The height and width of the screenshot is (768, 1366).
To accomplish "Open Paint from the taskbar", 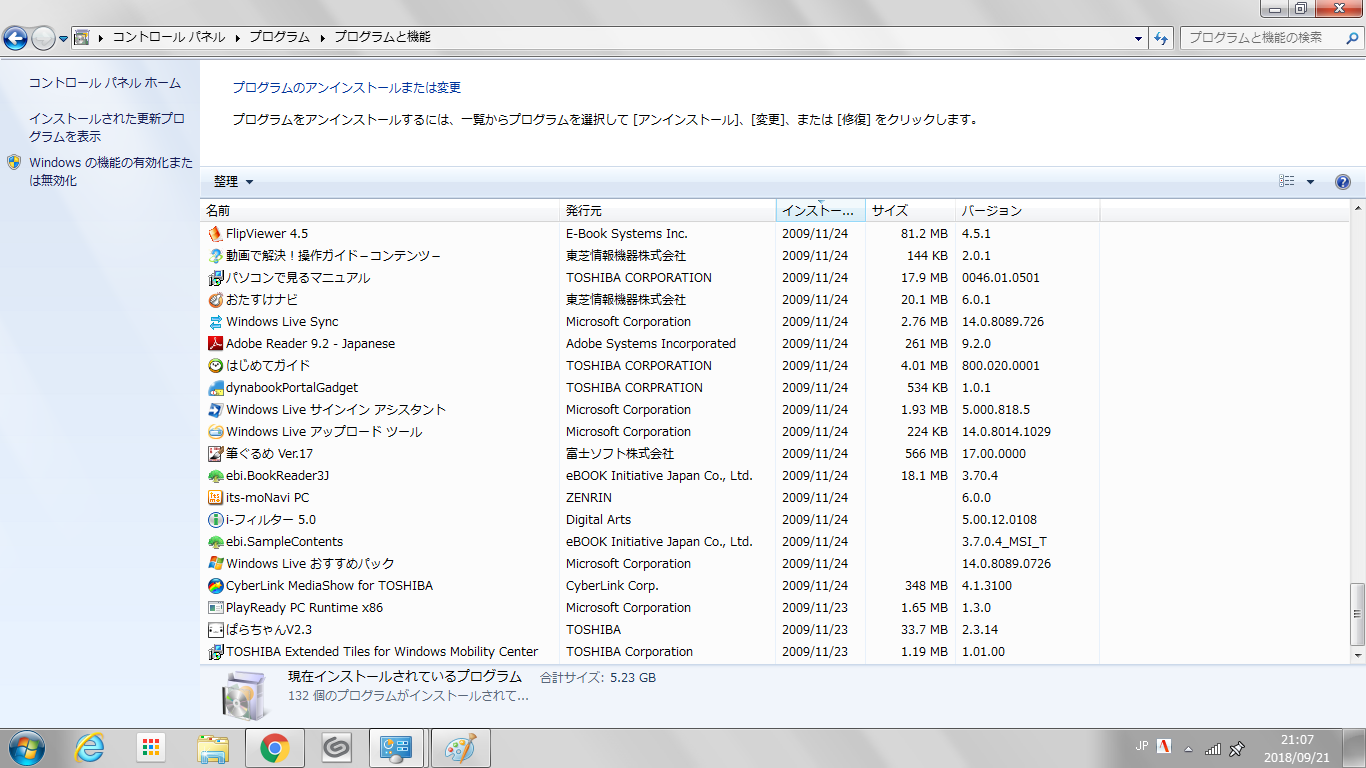I will (x=460, y=747).
